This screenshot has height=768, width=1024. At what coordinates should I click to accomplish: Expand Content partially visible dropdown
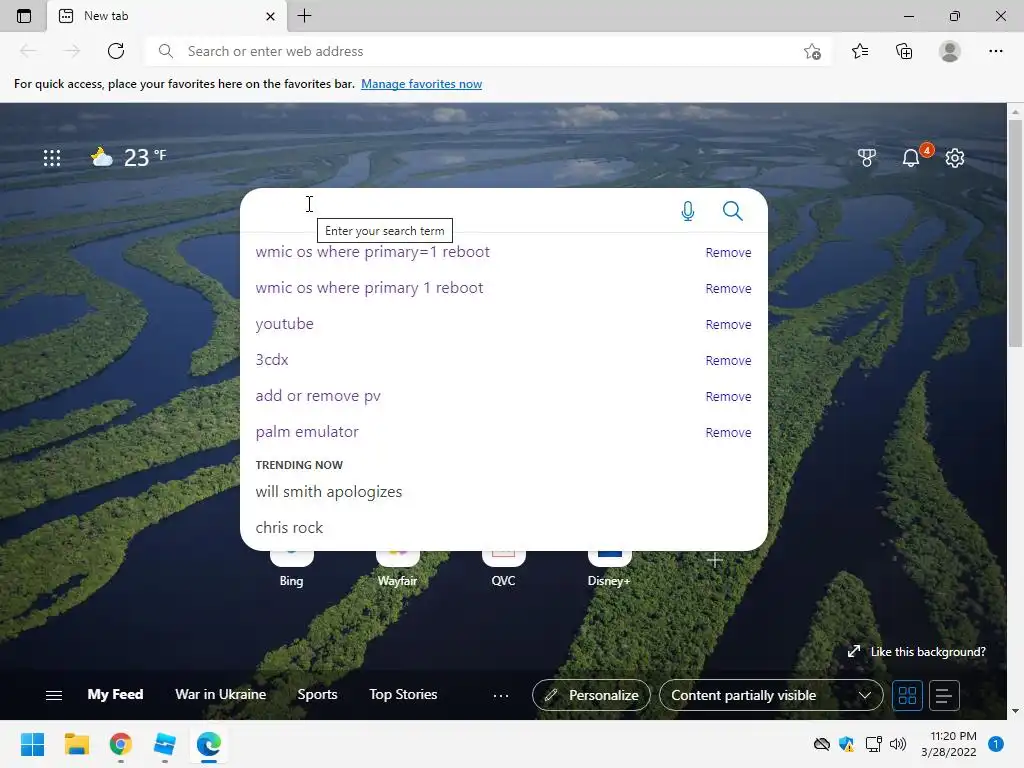pyautogui.click(x=771, y=696)
